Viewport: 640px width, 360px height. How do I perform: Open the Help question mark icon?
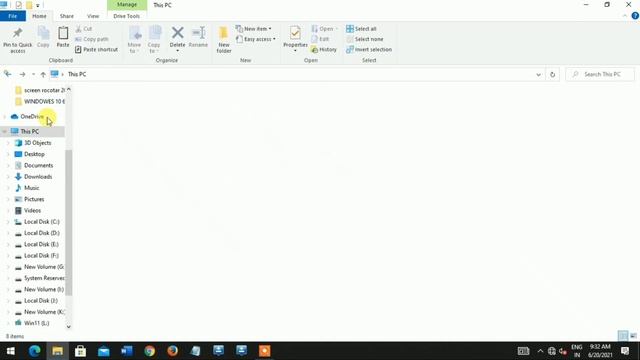coord(635,16)
